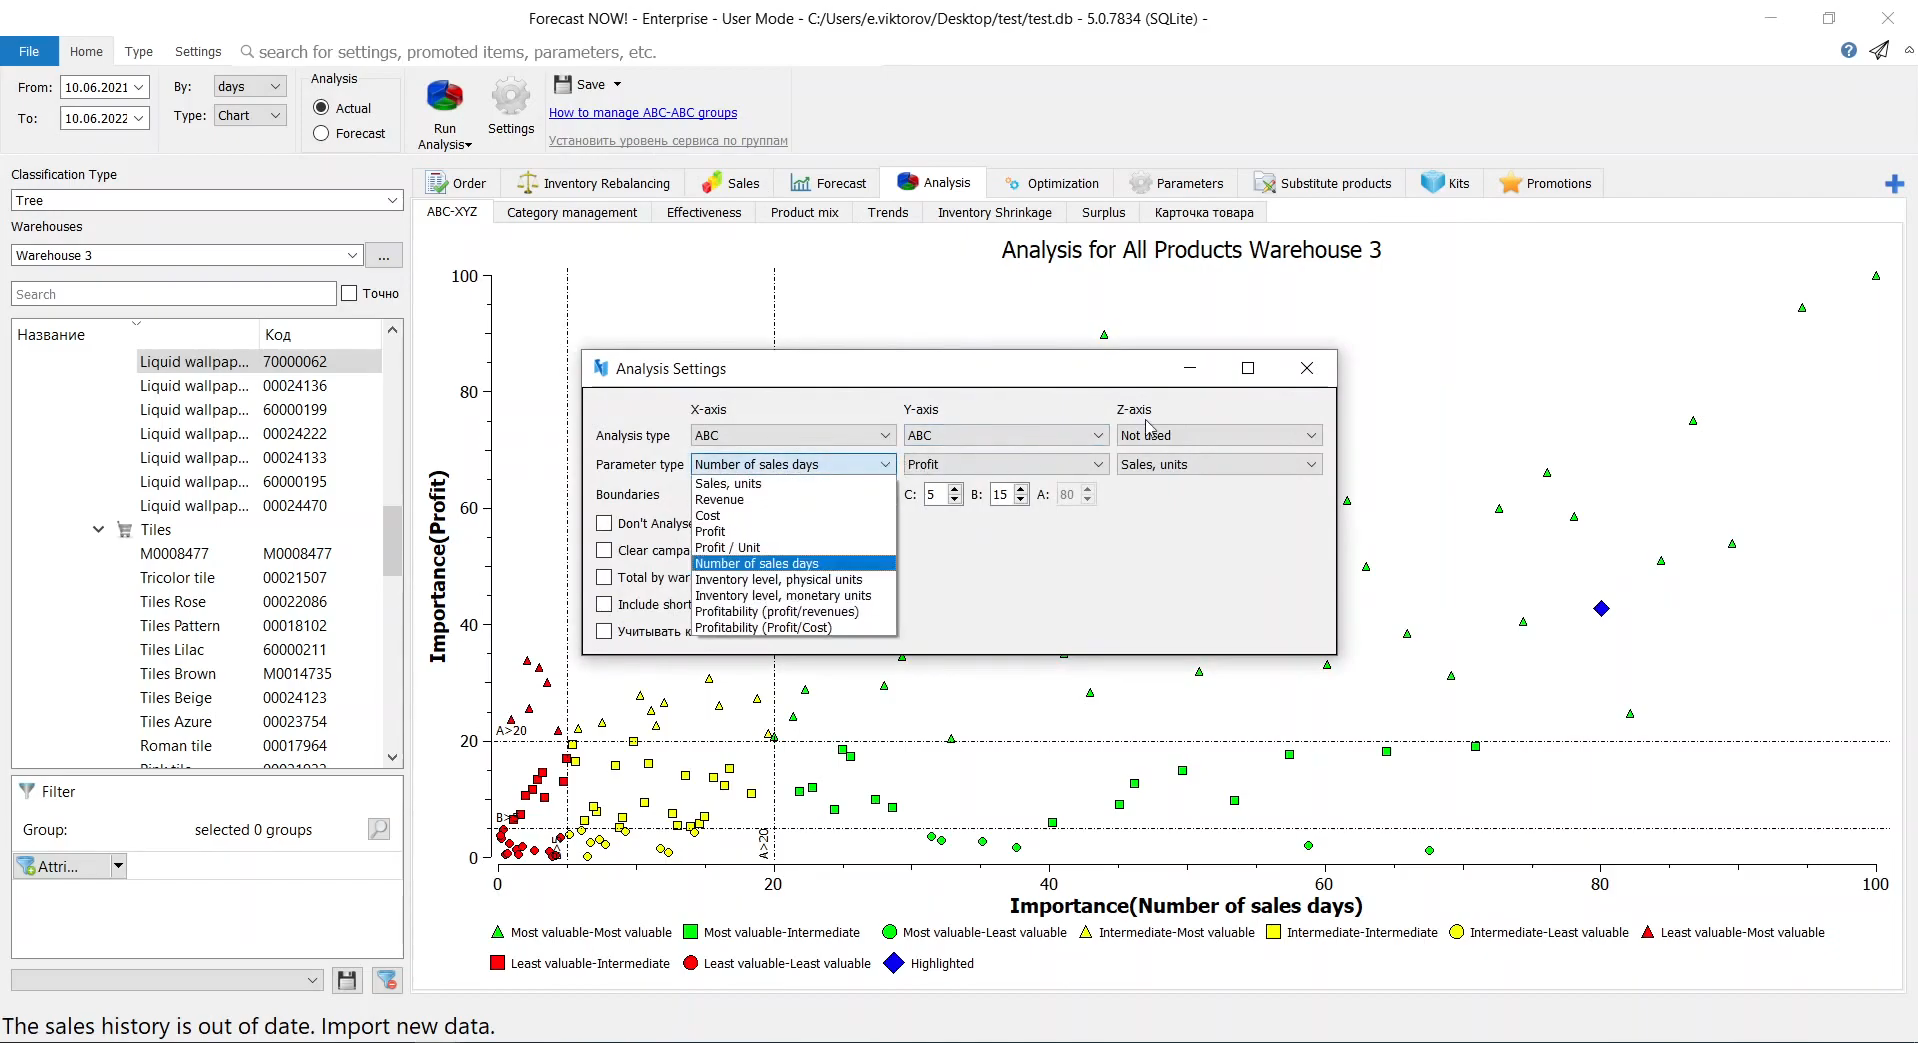This screenshot has height=1043, width=1918.
Task: Open the Substitute products tab icon
Action: click(1264, 183)
